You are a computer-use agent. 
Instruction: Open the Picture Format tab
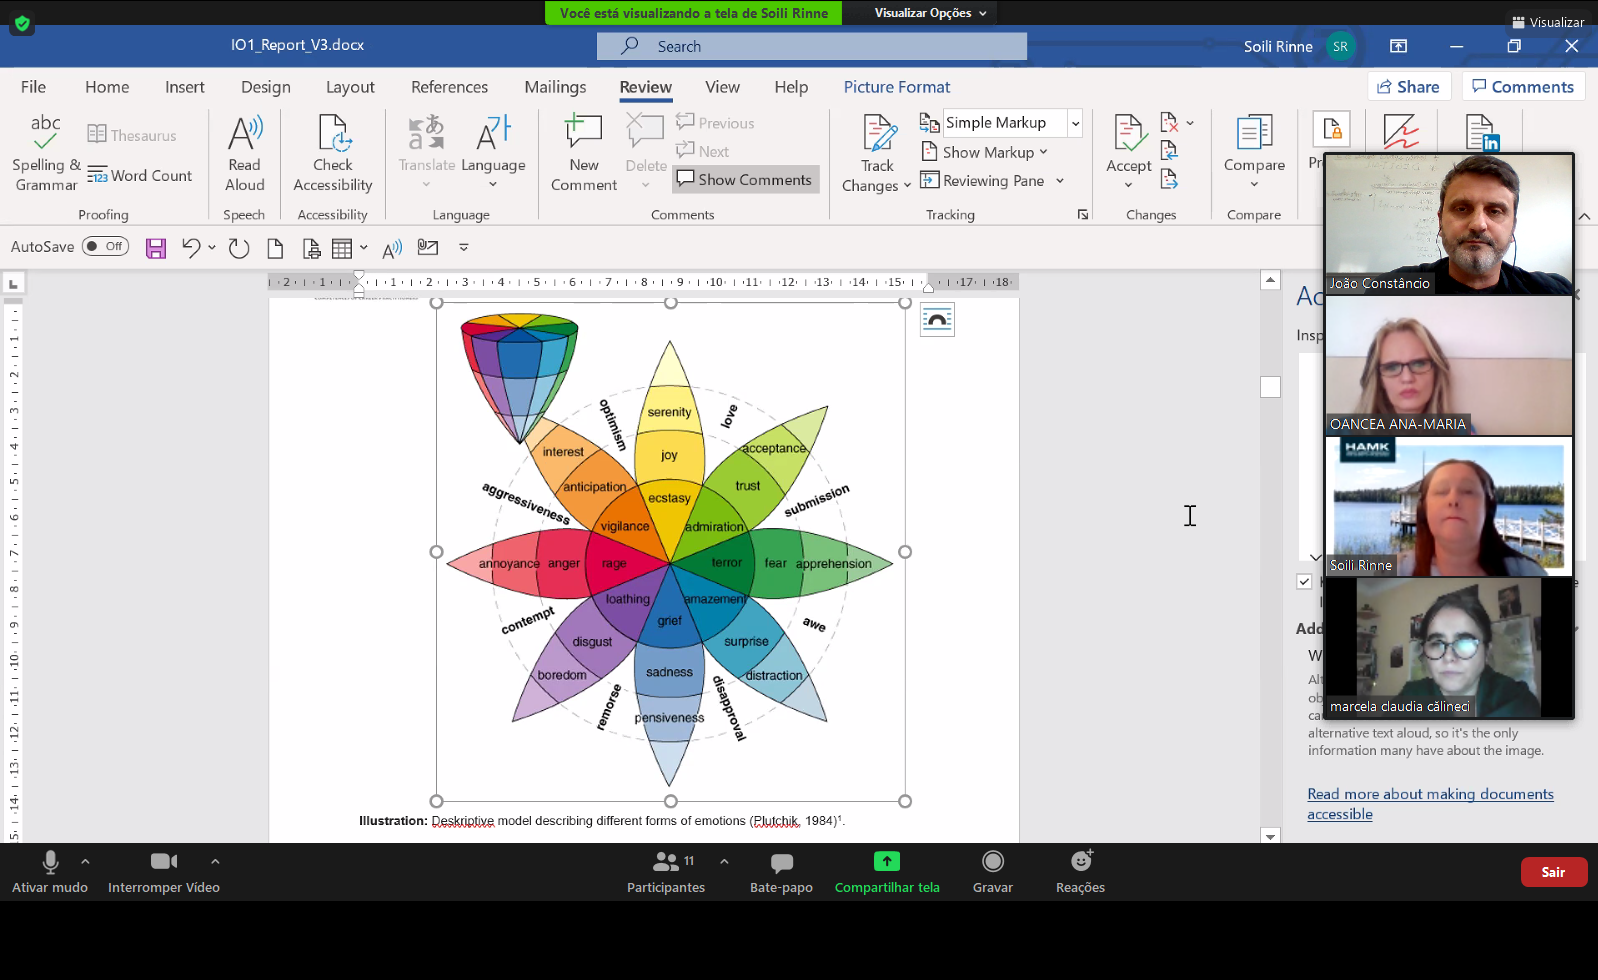(x=896, y=87)
